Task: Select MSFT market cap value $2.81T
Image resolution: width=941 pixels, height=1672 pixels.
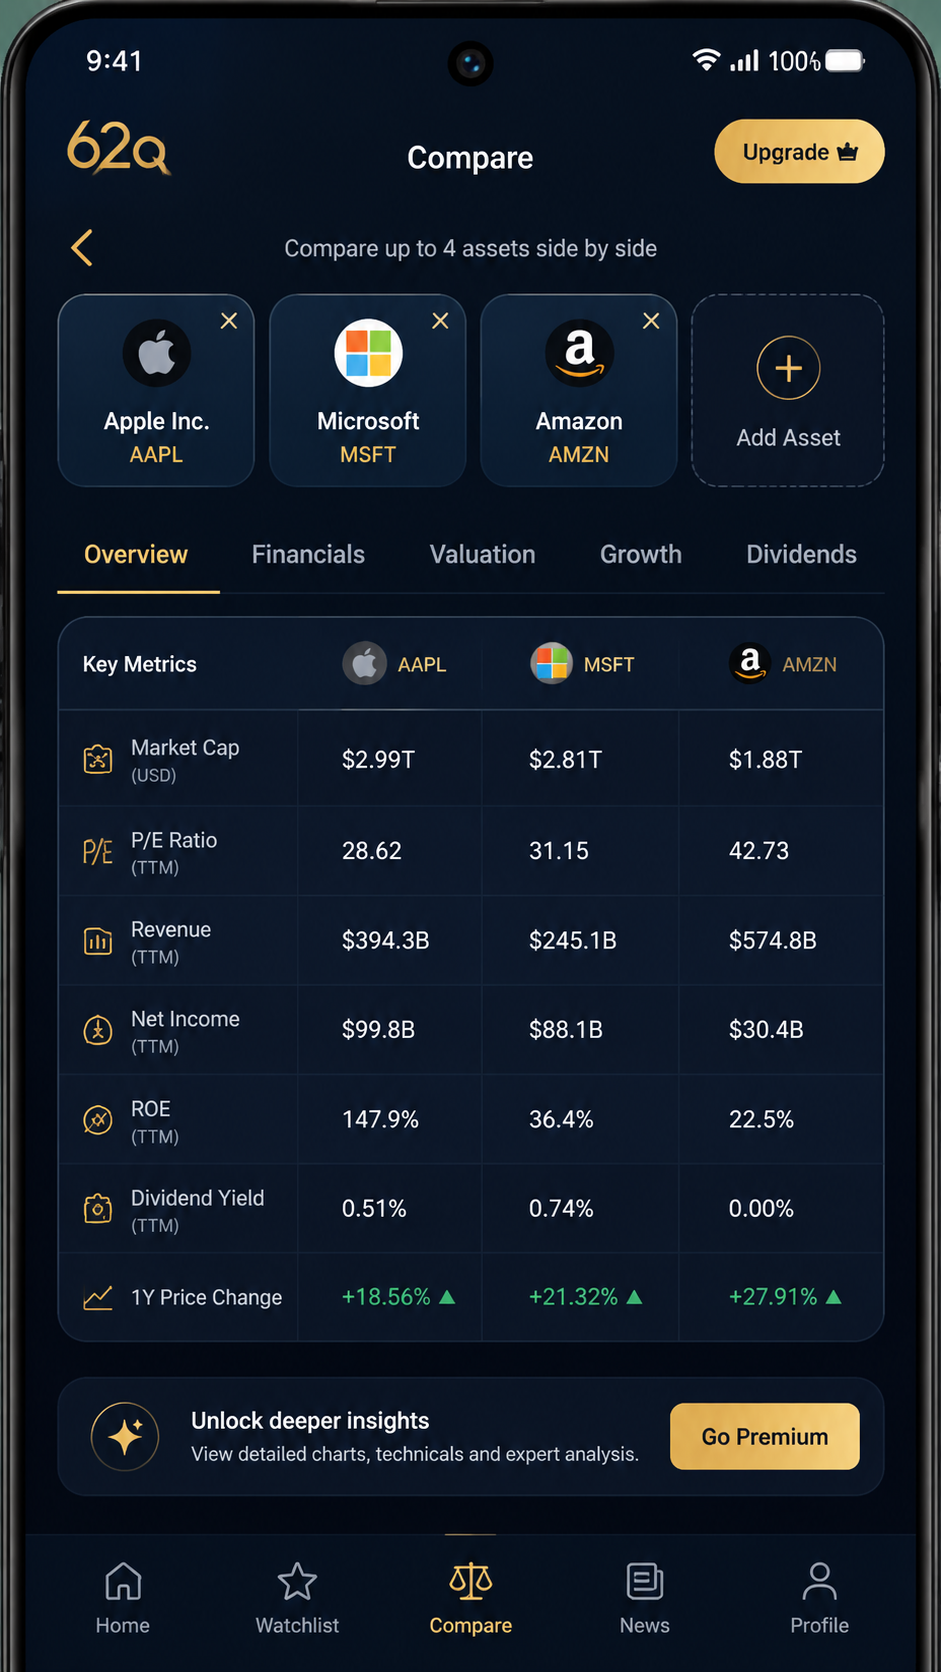Action: tap(565, 760)
